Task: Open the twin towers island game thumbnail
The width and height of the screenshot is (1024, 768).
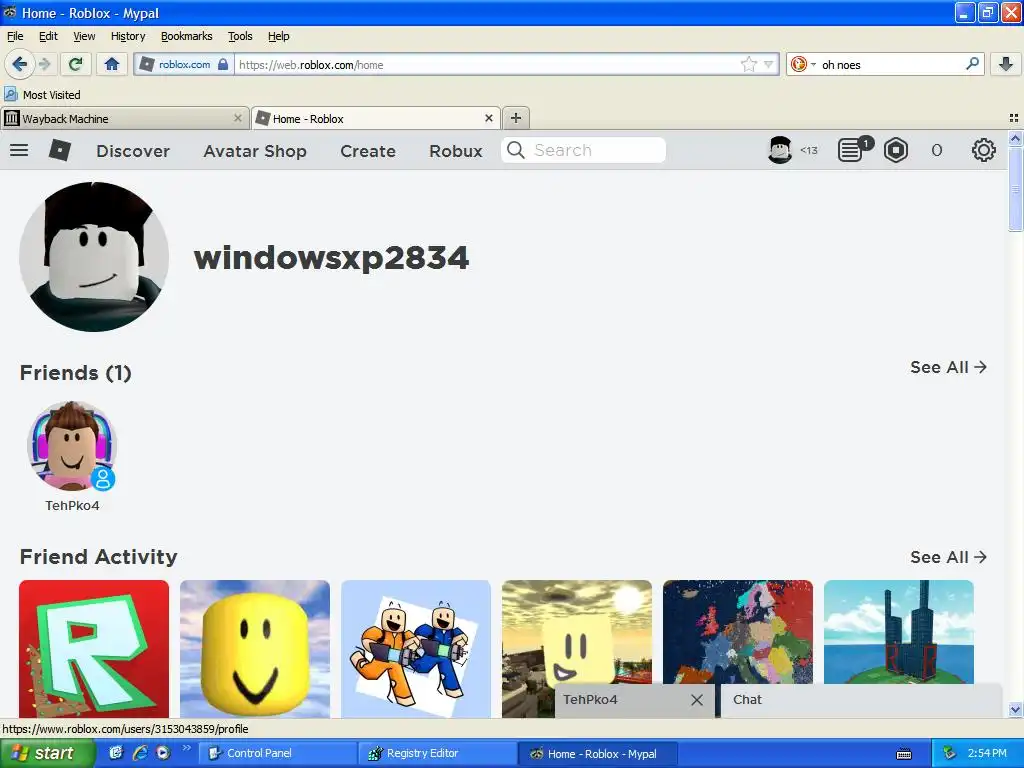Action: pyautogui.click(x=899, y=632)
